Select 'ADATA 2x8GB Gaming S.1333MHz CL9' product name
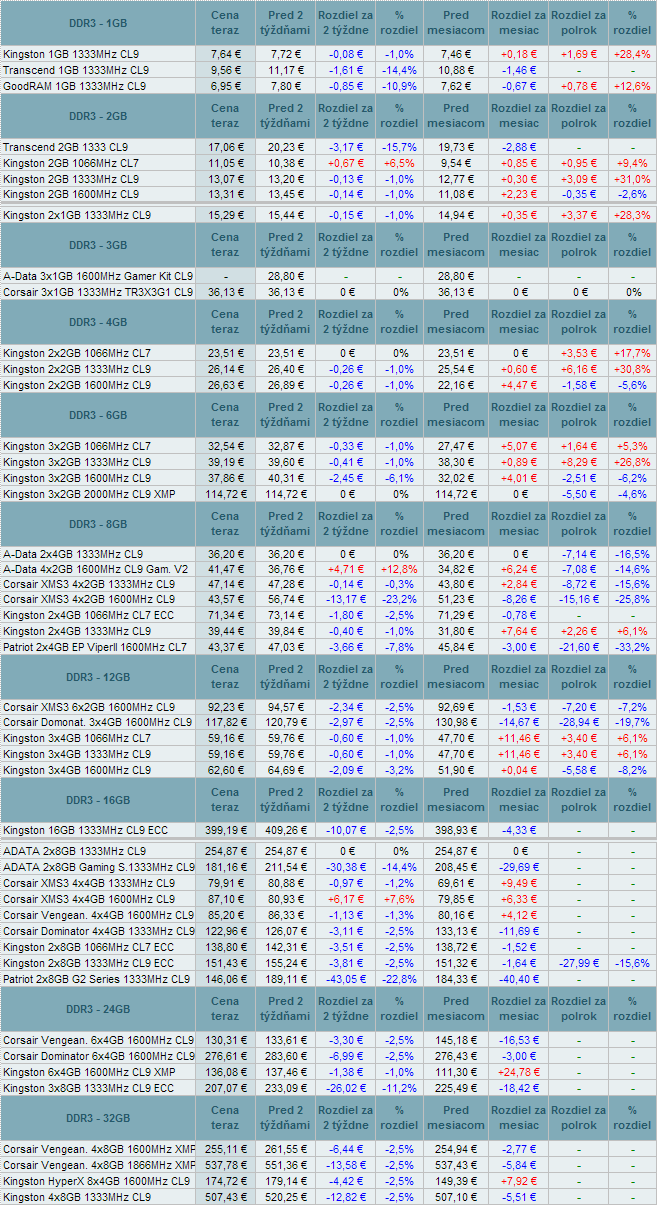 point(98,867)
